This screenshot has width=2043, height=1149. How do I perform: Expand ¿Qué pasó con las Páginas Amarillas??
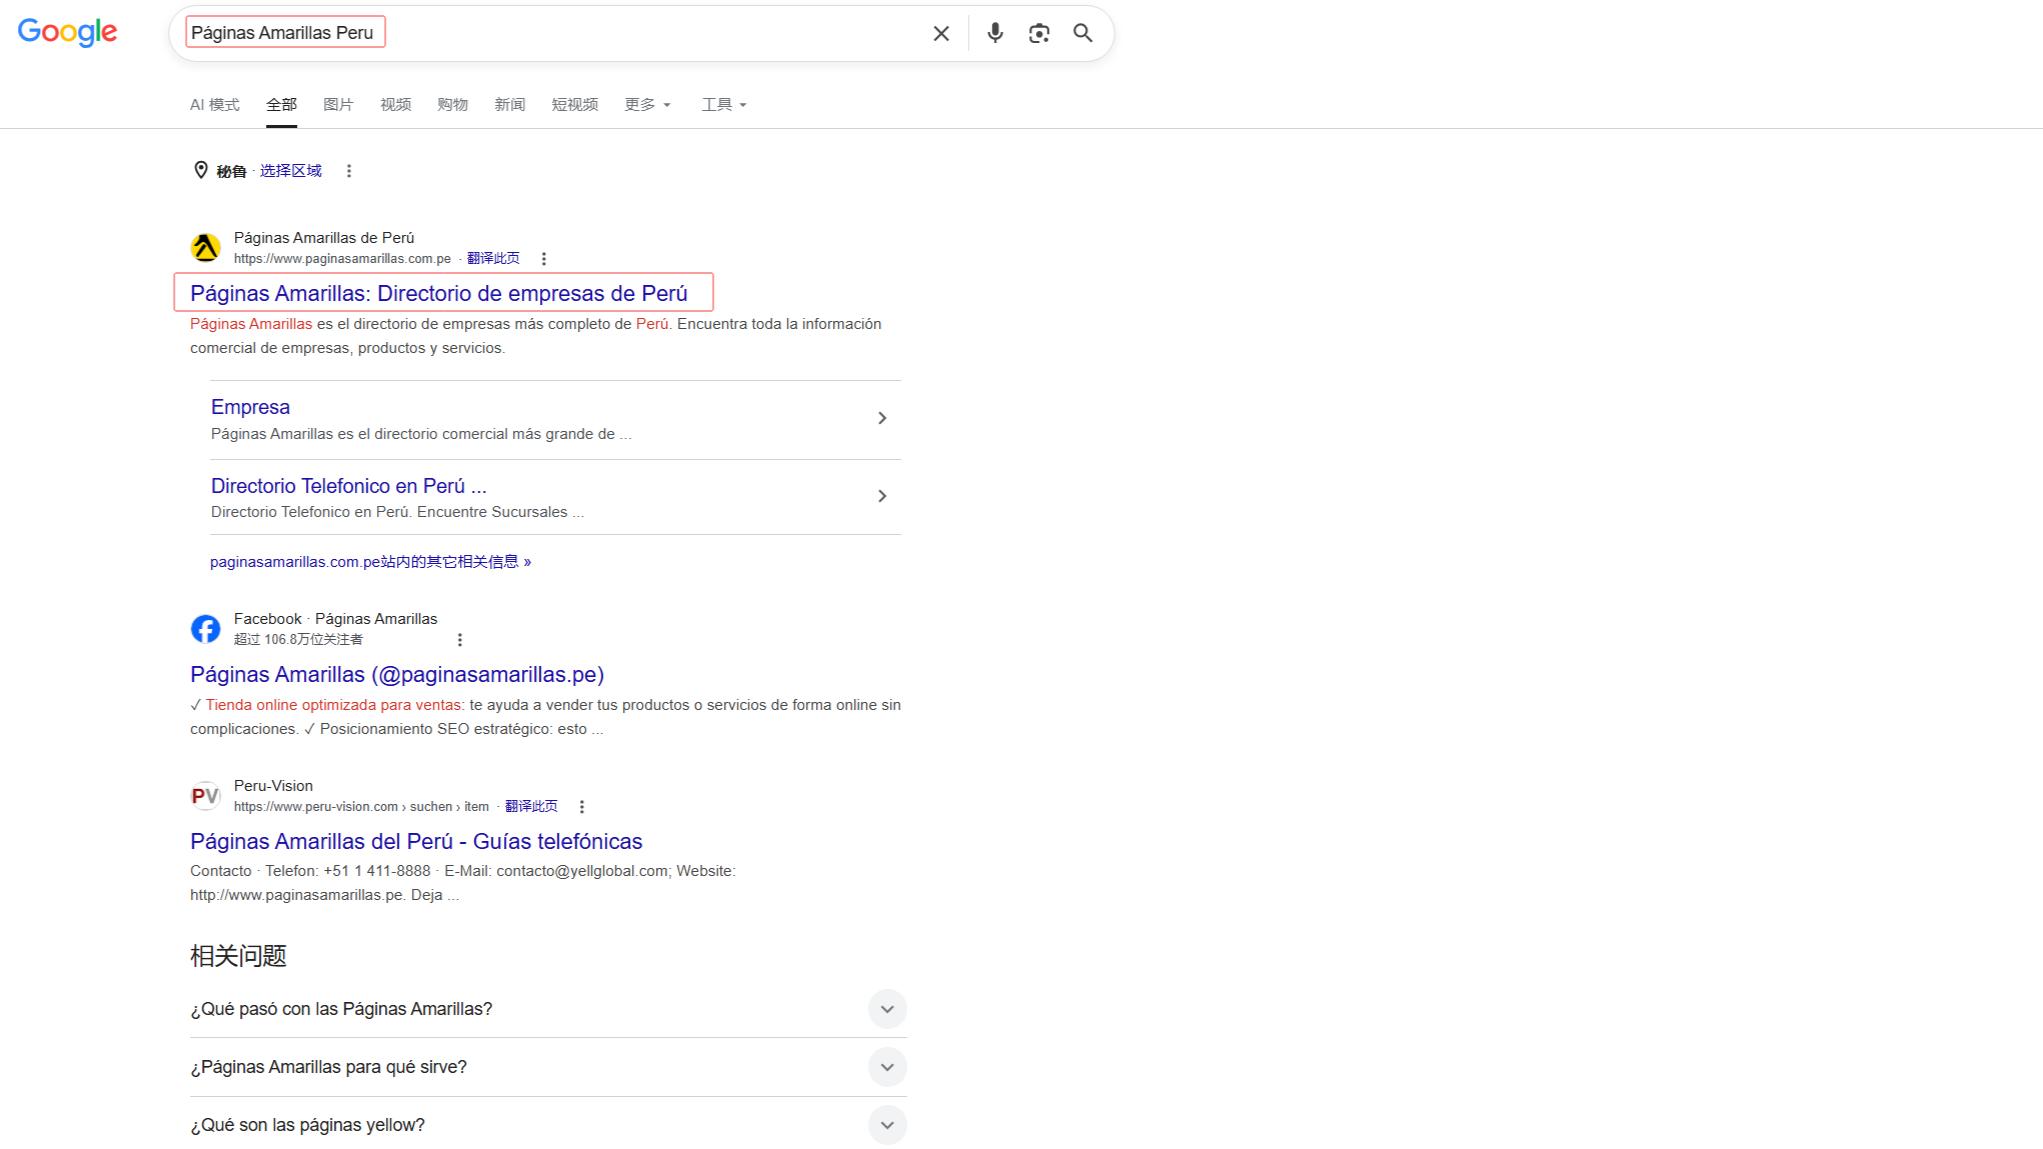[548, 1009]
